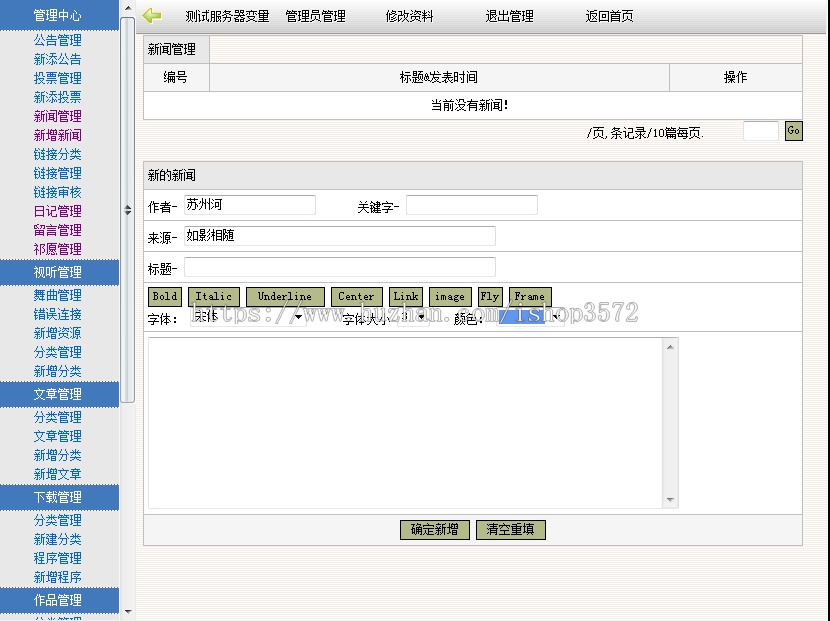Insert a Link with the Link button
Image resolution: width=830 pixels, height=621 pixels.
pos(406,296)
